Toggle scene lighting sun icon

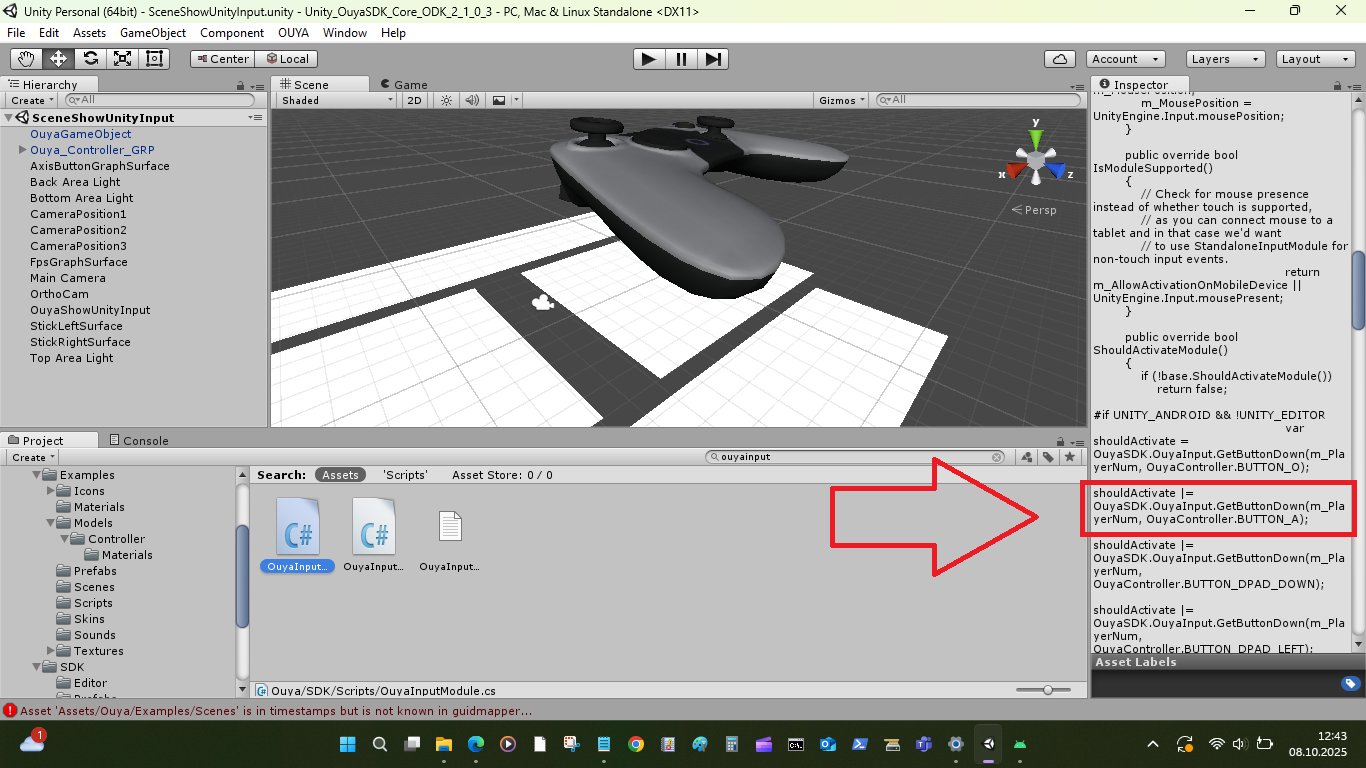[x=446, y=100]
